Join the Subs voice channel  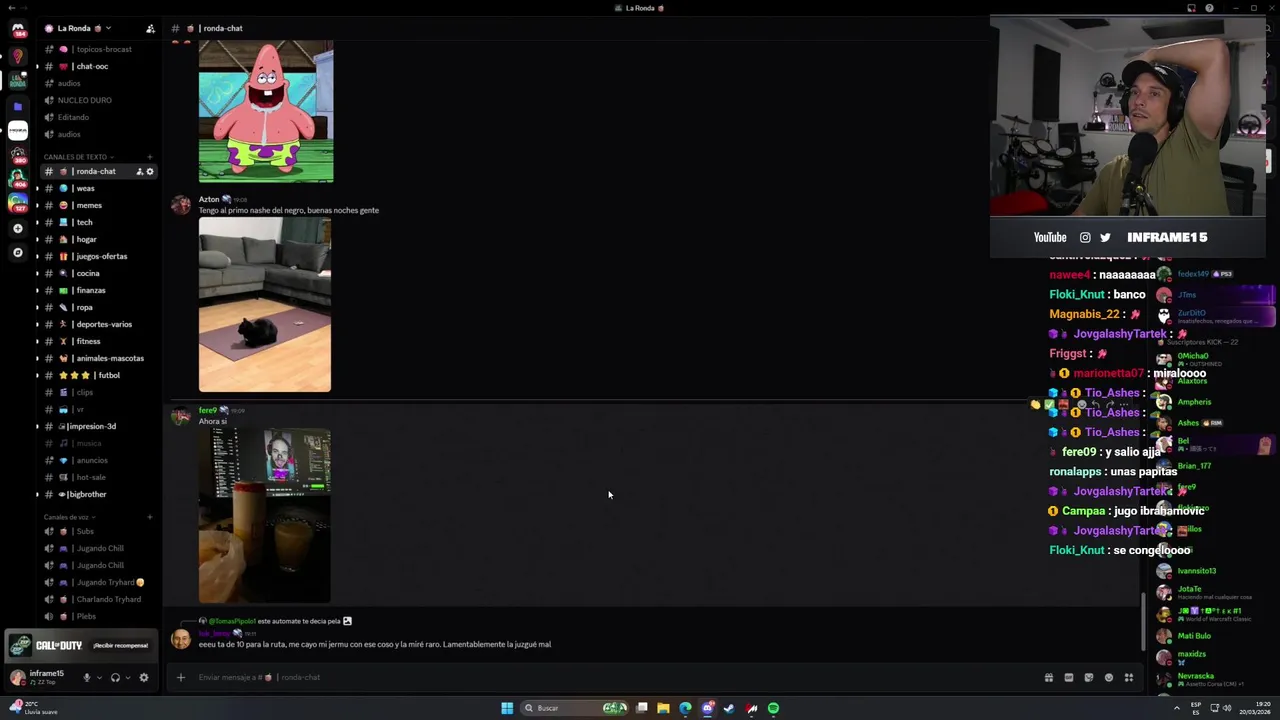click(99, 531)
